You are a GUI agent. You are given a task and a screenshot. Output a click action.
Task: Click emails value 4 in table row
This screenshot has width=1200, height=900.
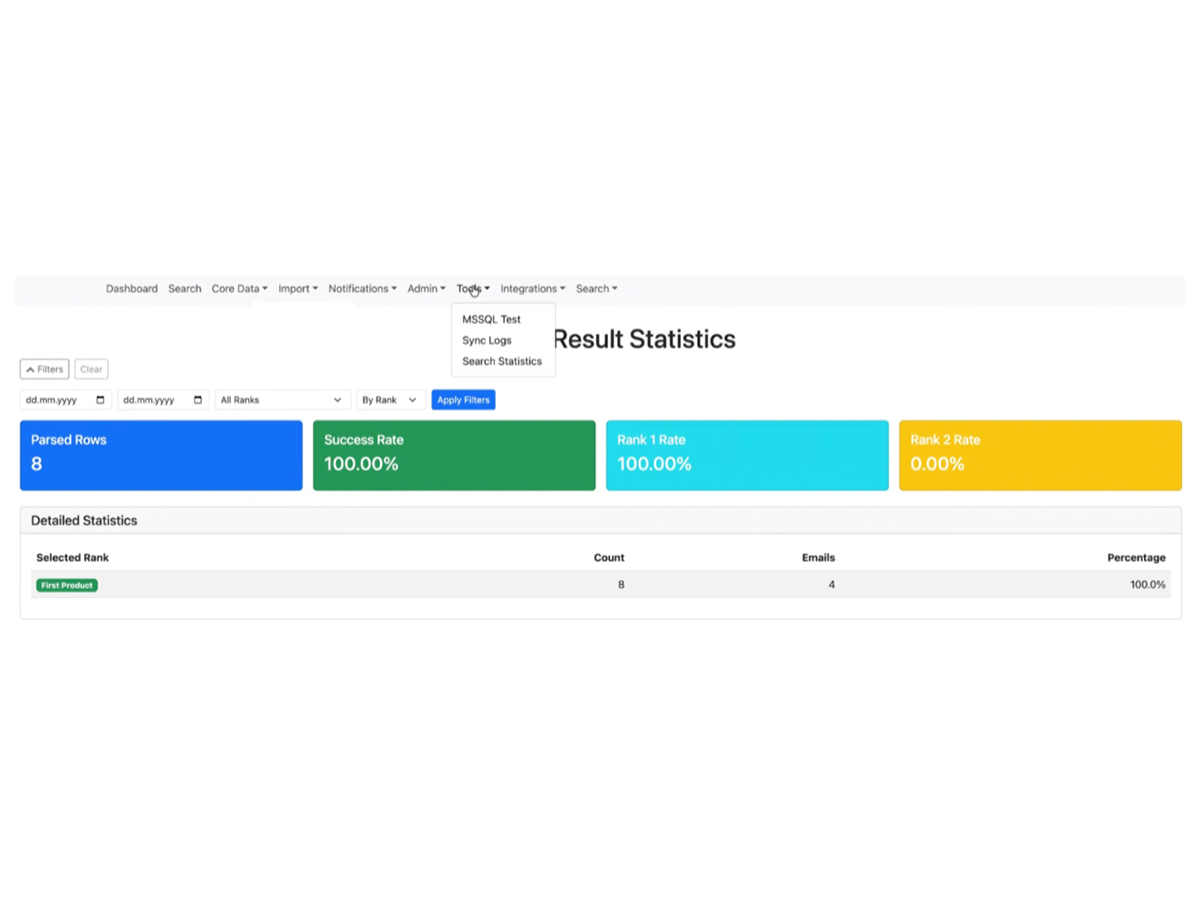click(x=831, y=585)
